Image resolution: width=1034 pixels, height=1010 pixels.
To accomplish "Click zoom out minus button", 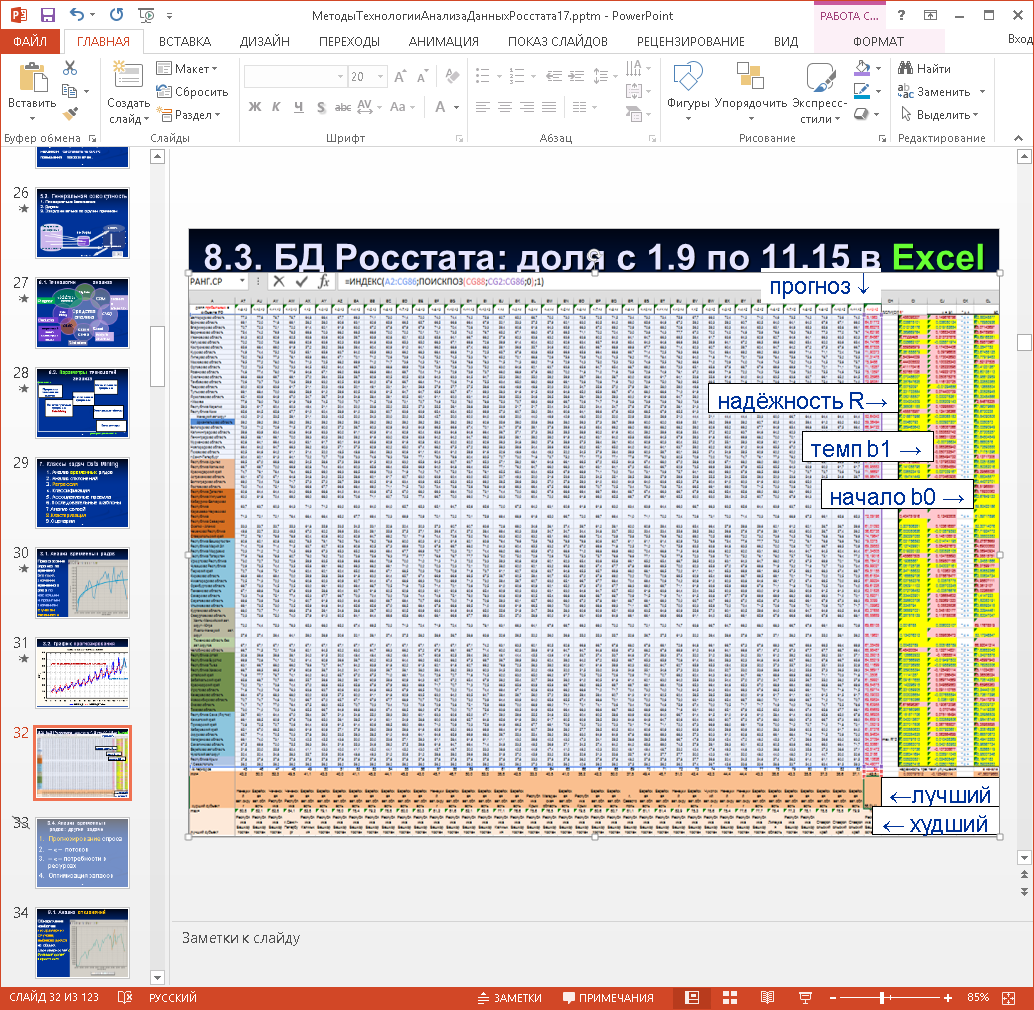I will pos(833,998).
